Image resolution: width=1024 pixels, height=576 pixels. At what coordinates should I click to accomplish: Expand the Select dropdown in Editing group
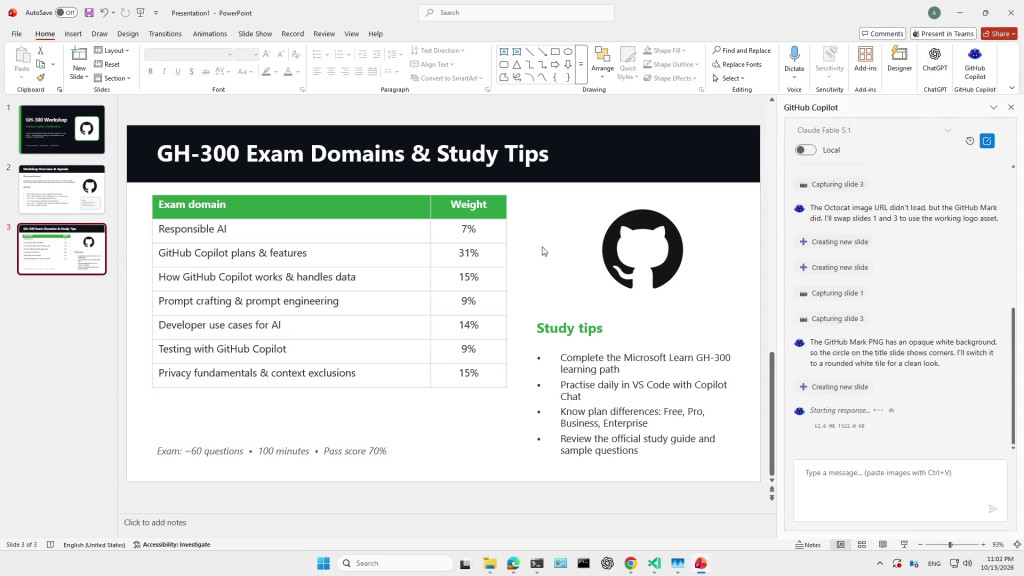(729, 78)
